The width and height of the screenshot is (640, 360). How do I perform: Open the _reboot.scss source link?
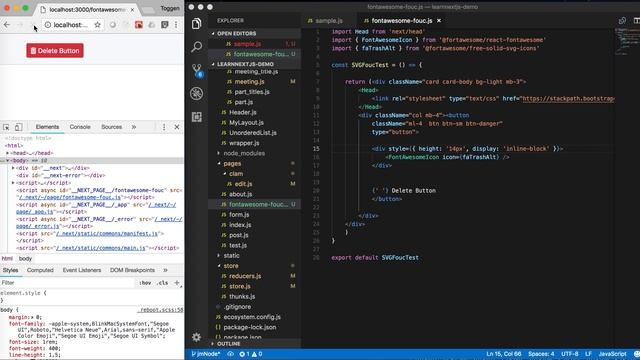pos(160,310)
